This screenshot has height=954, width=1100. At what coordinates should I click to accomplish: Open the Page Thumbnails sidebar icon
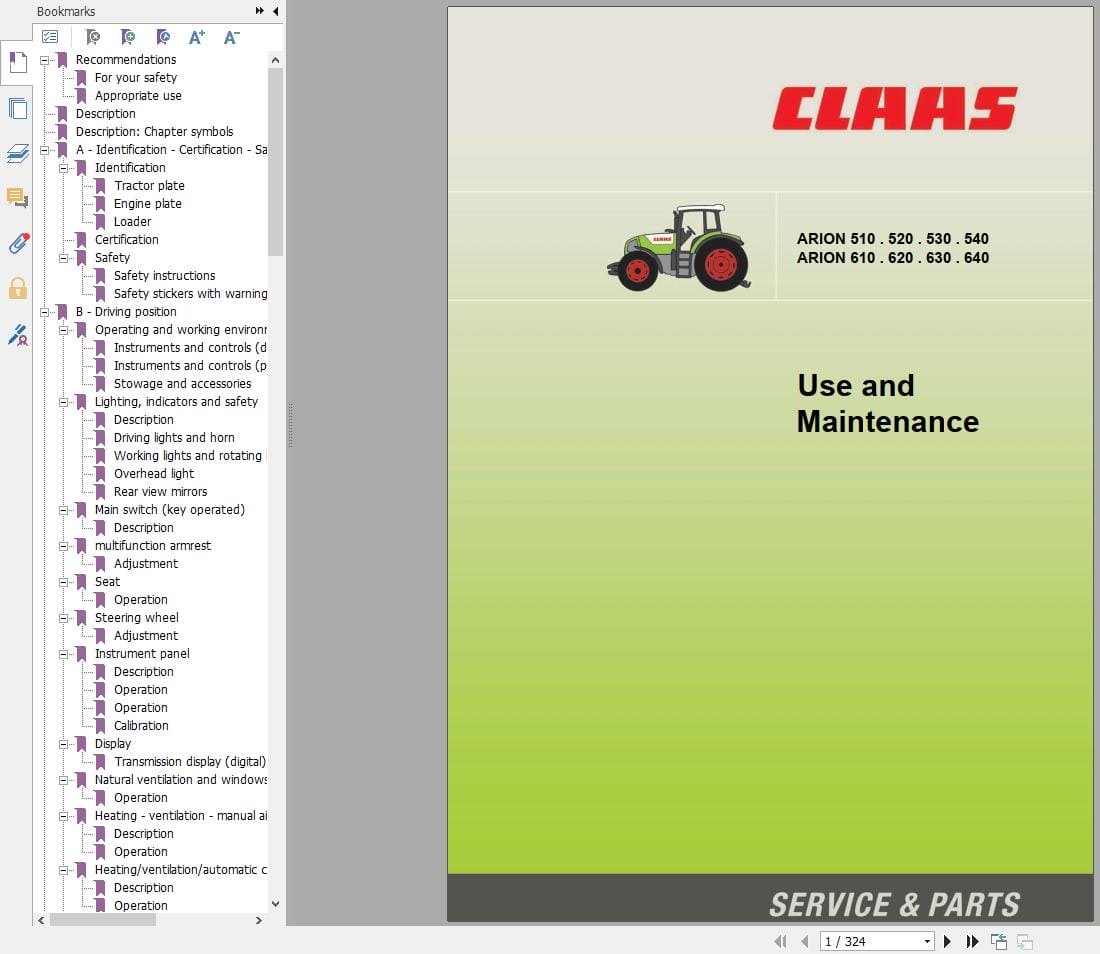click(18, 108)
